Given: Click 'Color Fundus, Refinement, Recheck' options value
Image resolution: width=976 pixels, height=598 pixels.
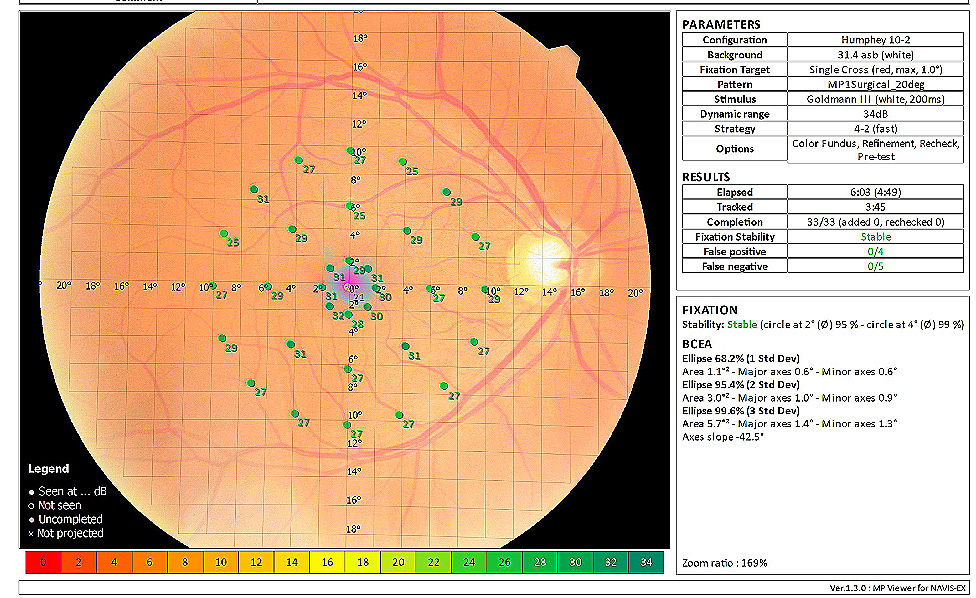Looking at the screenshot, I should coord(875,150).
